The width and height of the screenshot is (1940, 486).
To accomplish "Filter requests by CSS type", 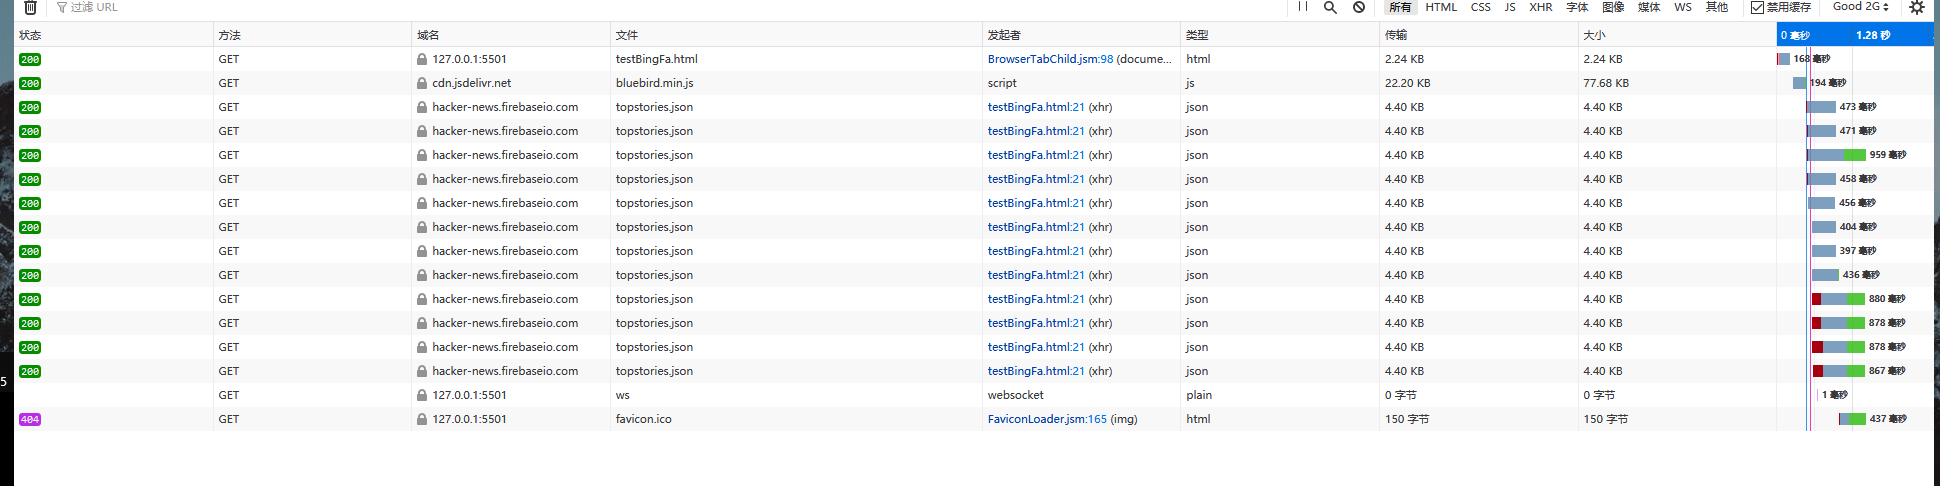I will [x=1480, y=7].
